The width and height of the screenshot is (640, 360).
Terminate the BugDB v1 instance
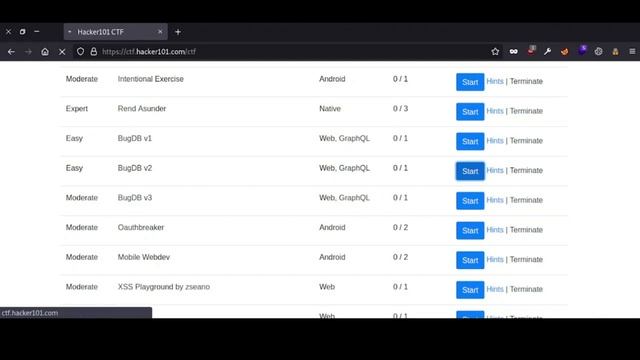(526, 140)
